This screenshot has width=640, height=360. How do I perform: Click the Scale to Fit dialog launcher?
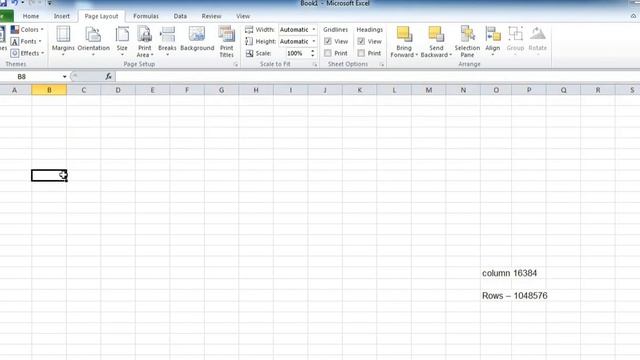tap(315, 64)
